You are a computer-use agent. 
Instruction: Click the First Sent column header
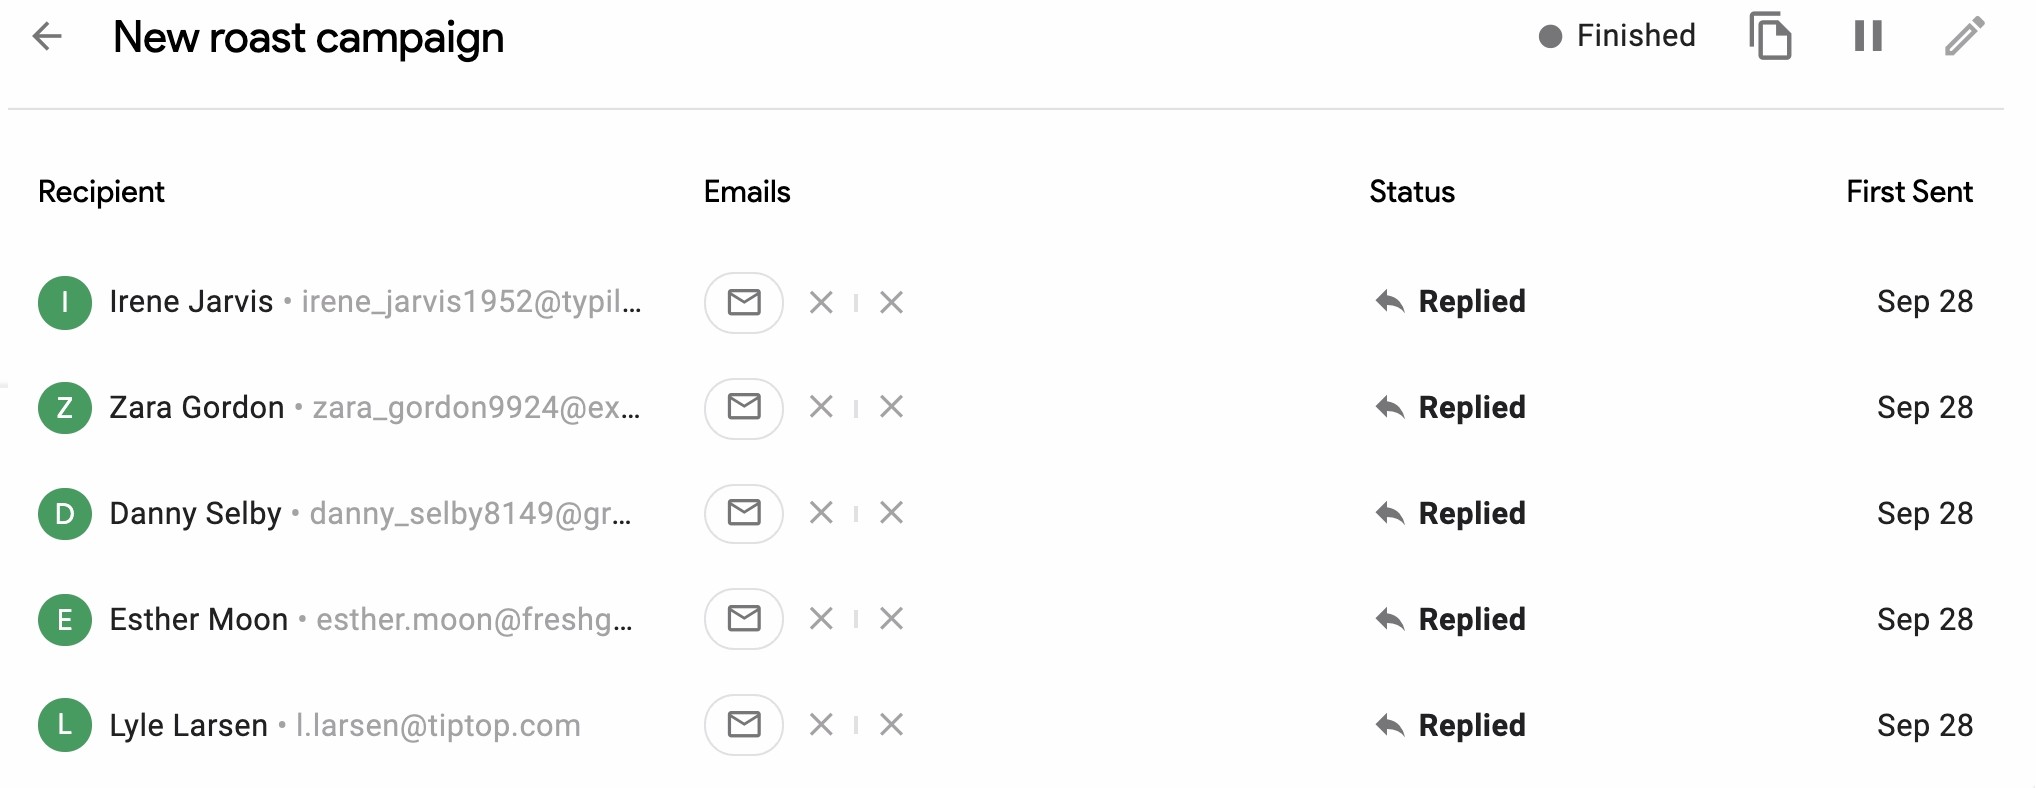pyautogui.click(x=1908, y=192)
